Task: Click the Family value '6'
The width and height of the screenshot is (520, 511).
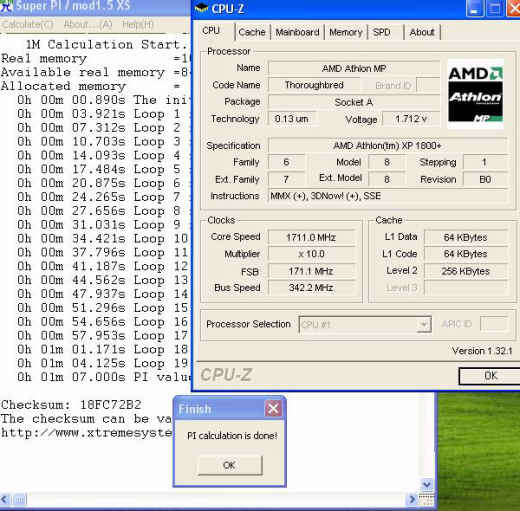Action: (x=286, y=162)
